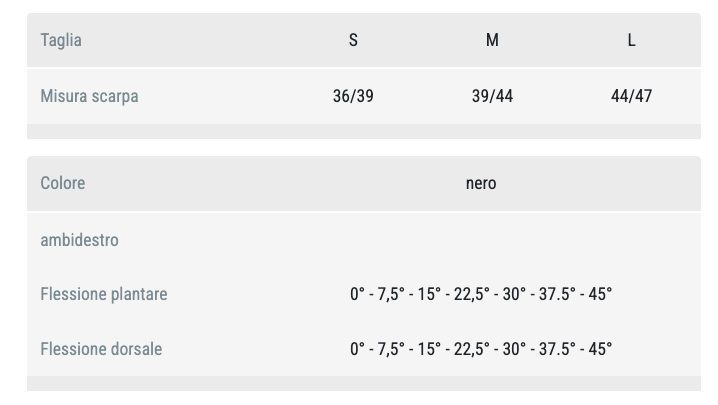Click the Flessione plantare label
This screenshot has width=718, height=405.
(x=104, y=295)
